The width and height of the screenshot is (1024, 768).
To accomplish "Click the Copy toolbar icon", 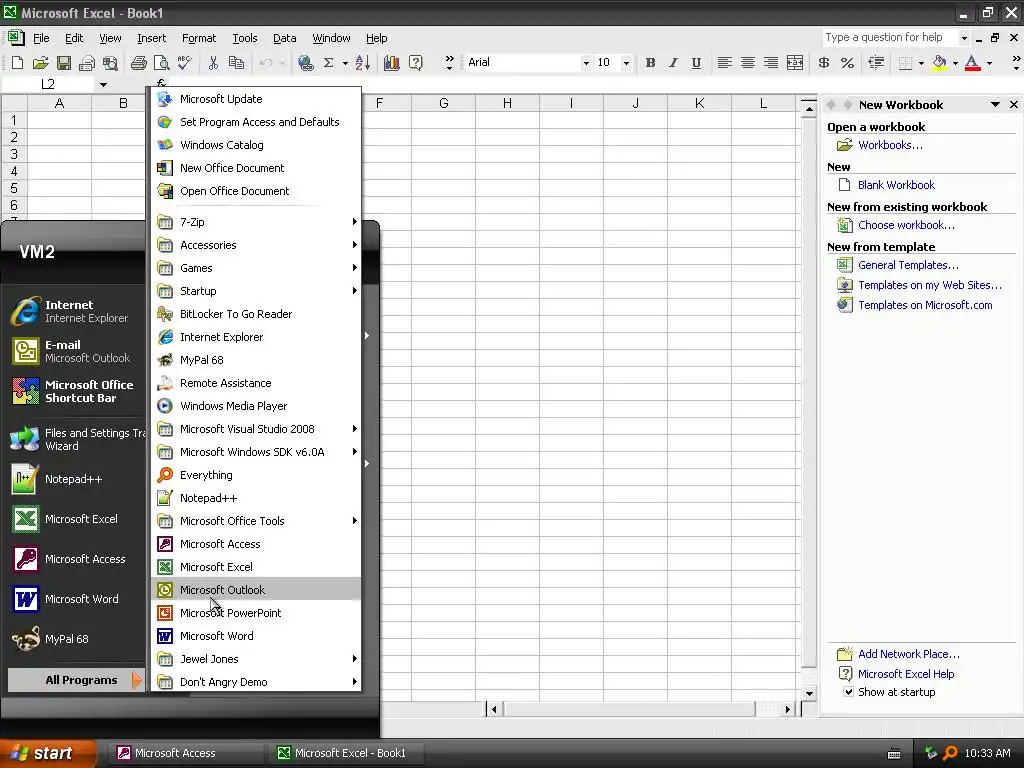I will (x=236, y=63).
